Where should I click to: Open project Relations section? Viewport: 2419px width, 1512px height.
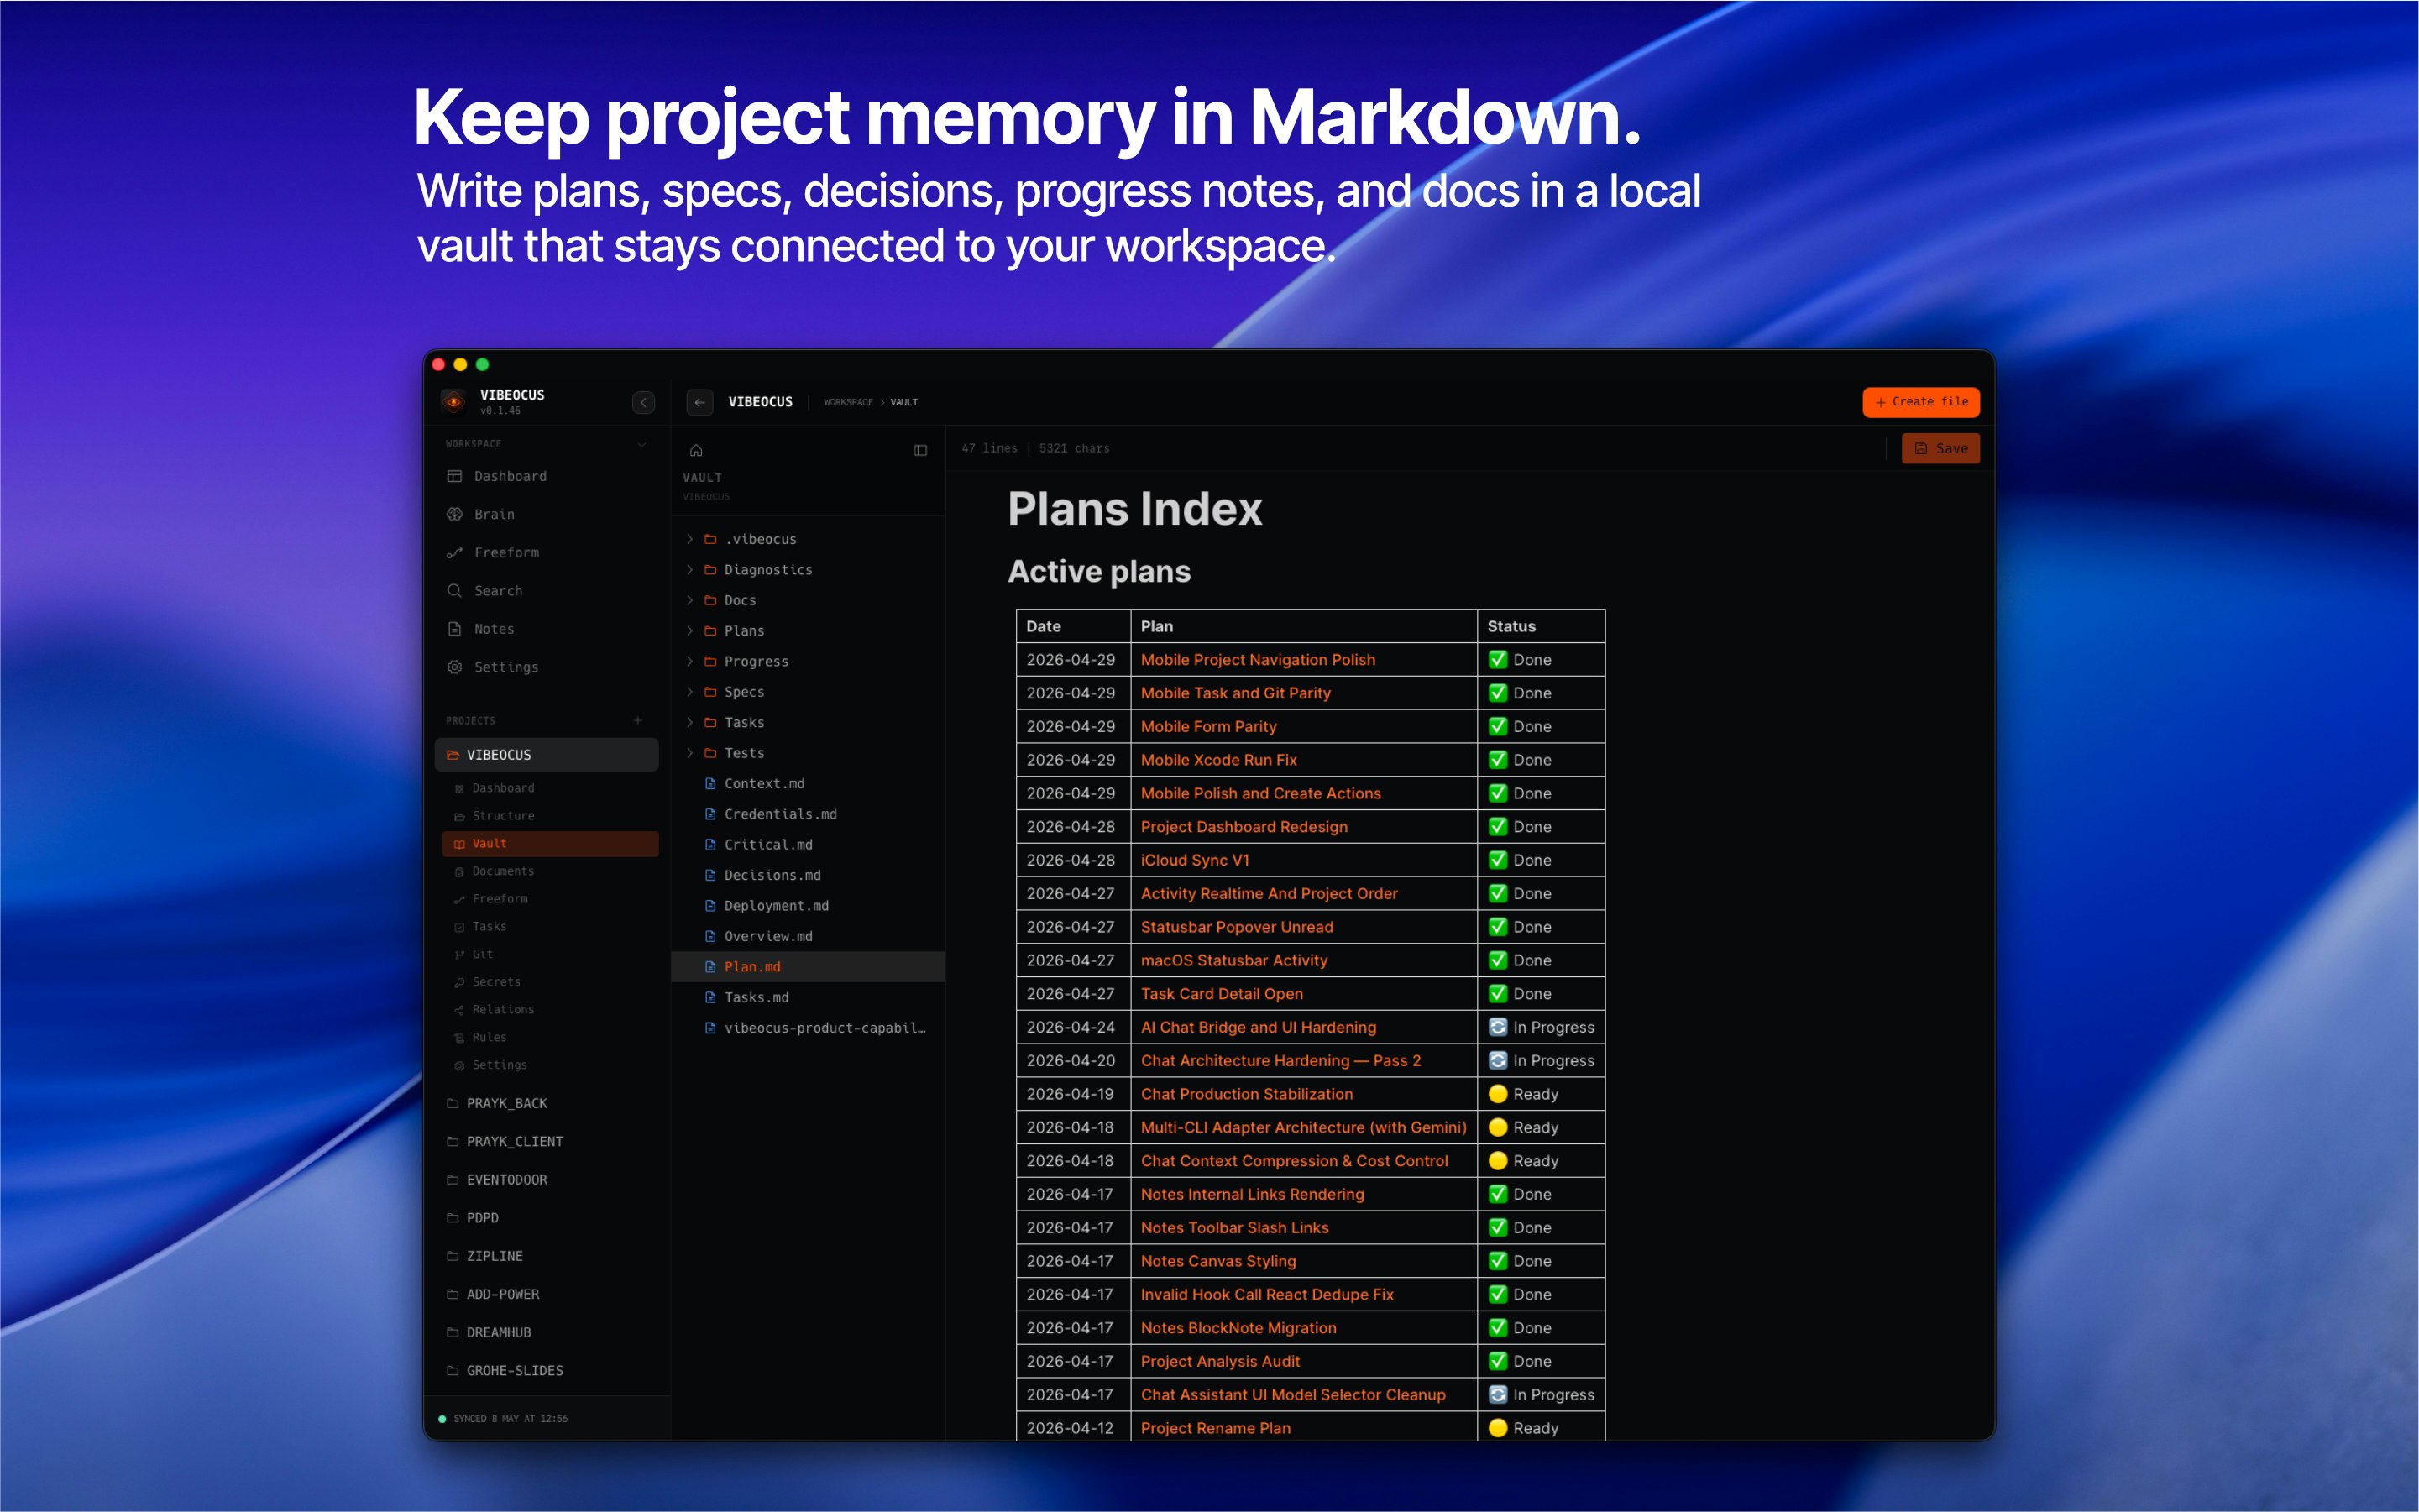(x=550, y=1010)
